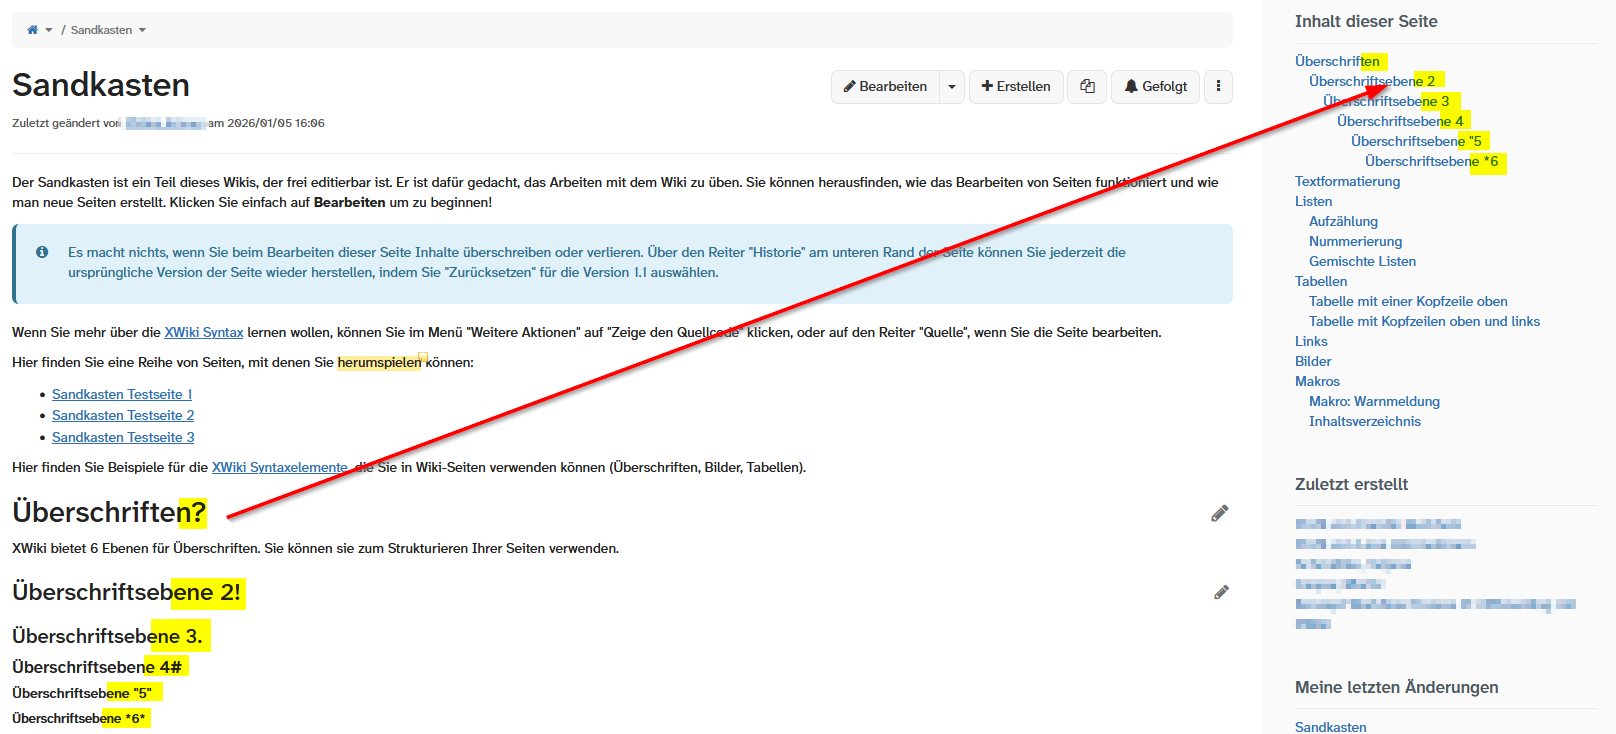
Task: Select Makro: Warnmeldung in table of contents
Action: coord(1374,401)
